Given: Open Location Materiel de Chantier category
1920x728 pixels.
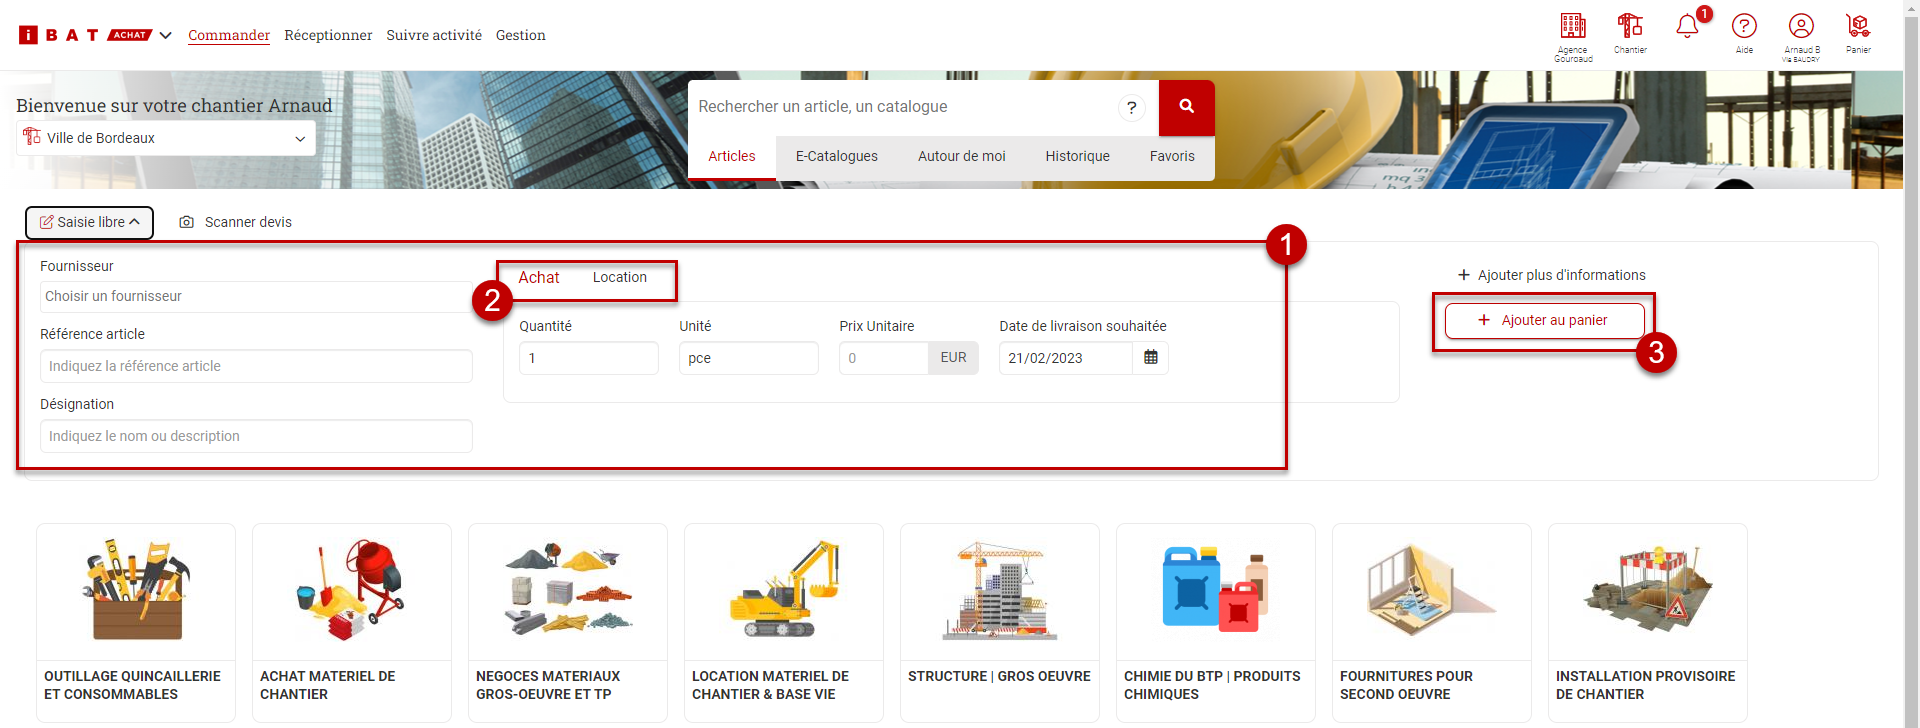Looking at the screenshot, I should pos(784,620).
